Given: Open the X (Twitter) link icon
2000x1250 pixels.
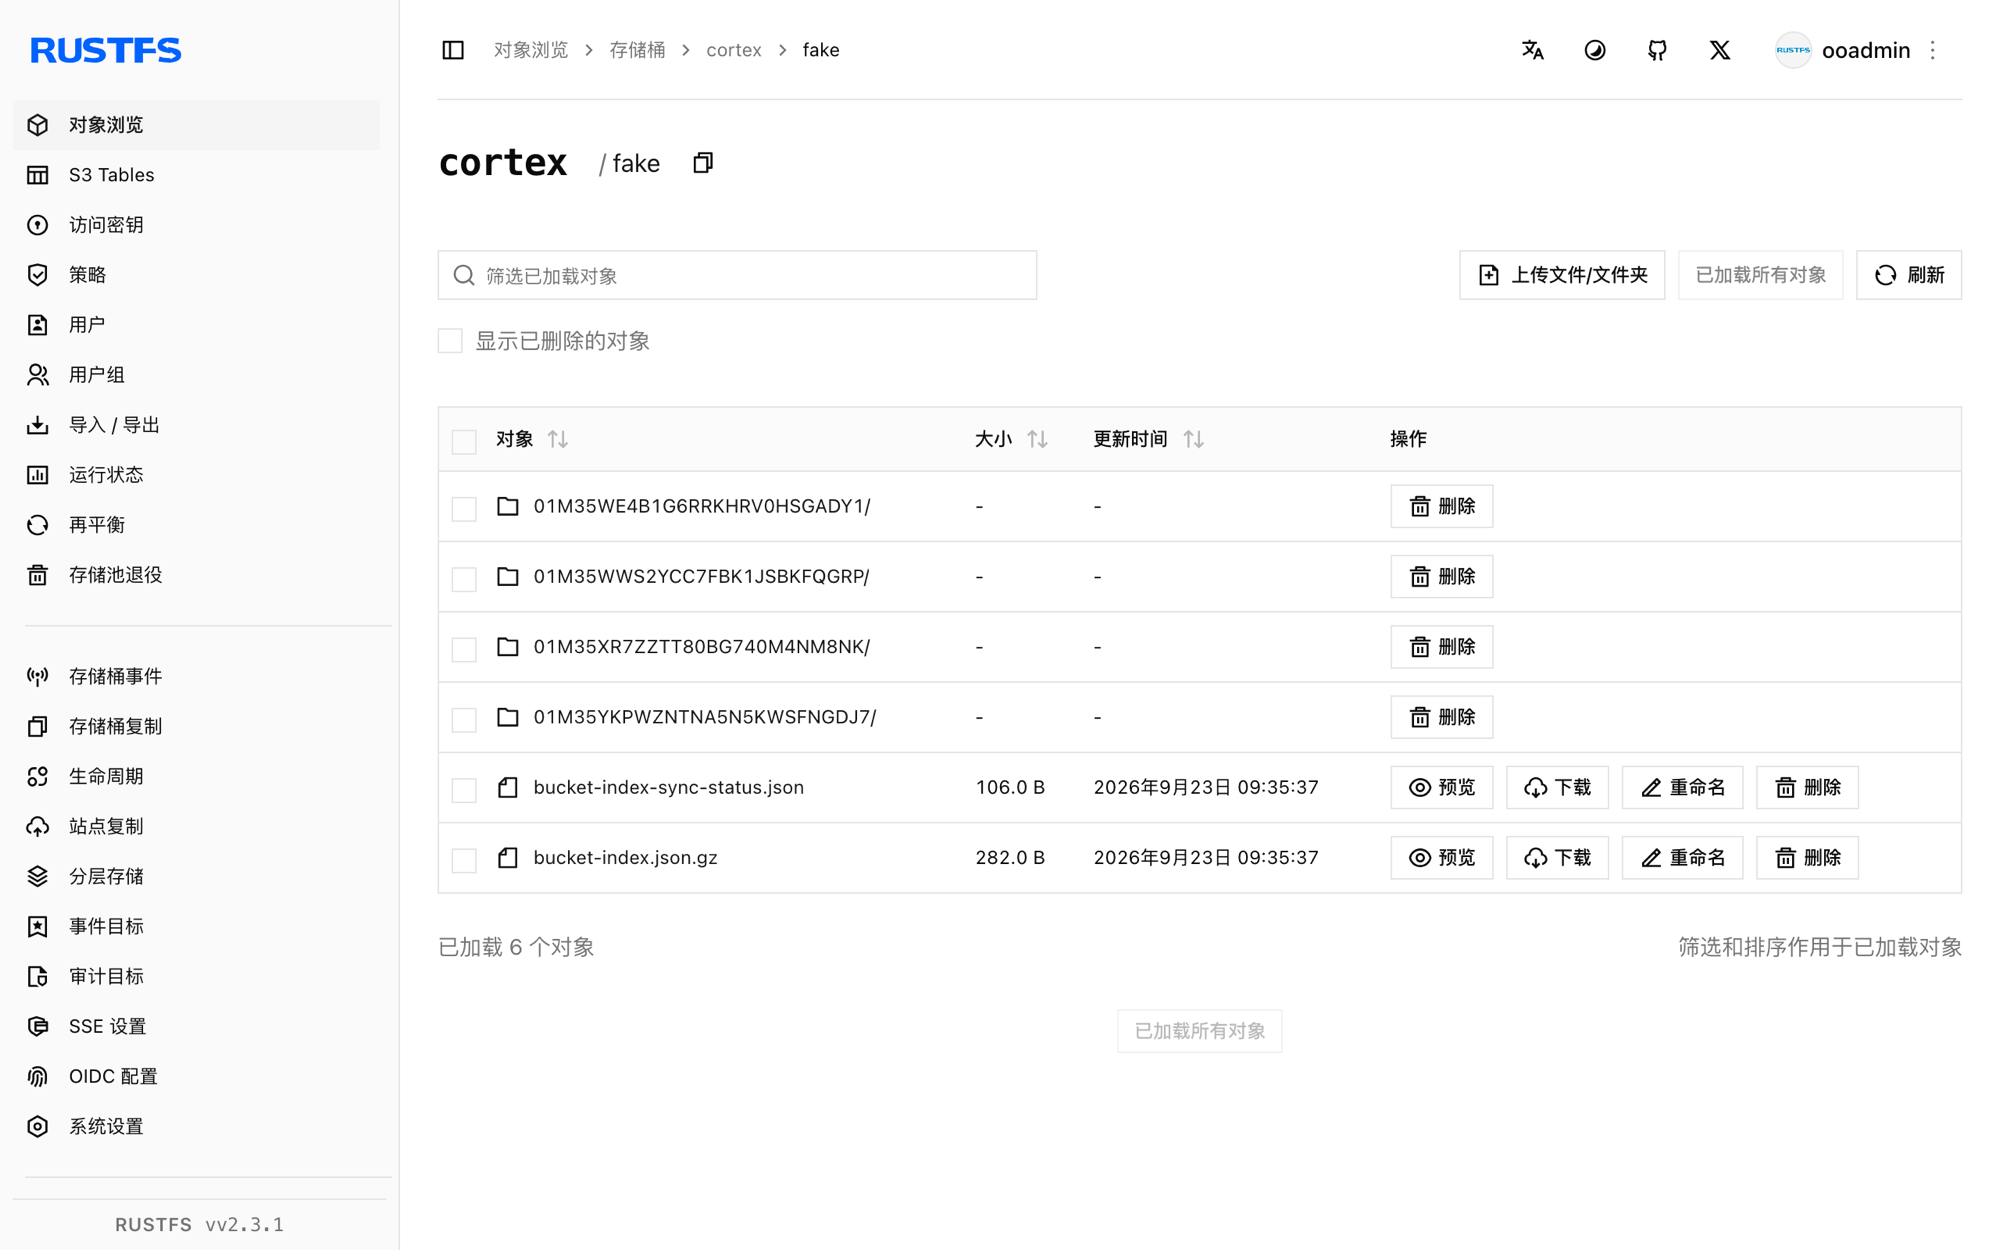Looking at the screenshot, I should coord(1720,50).
